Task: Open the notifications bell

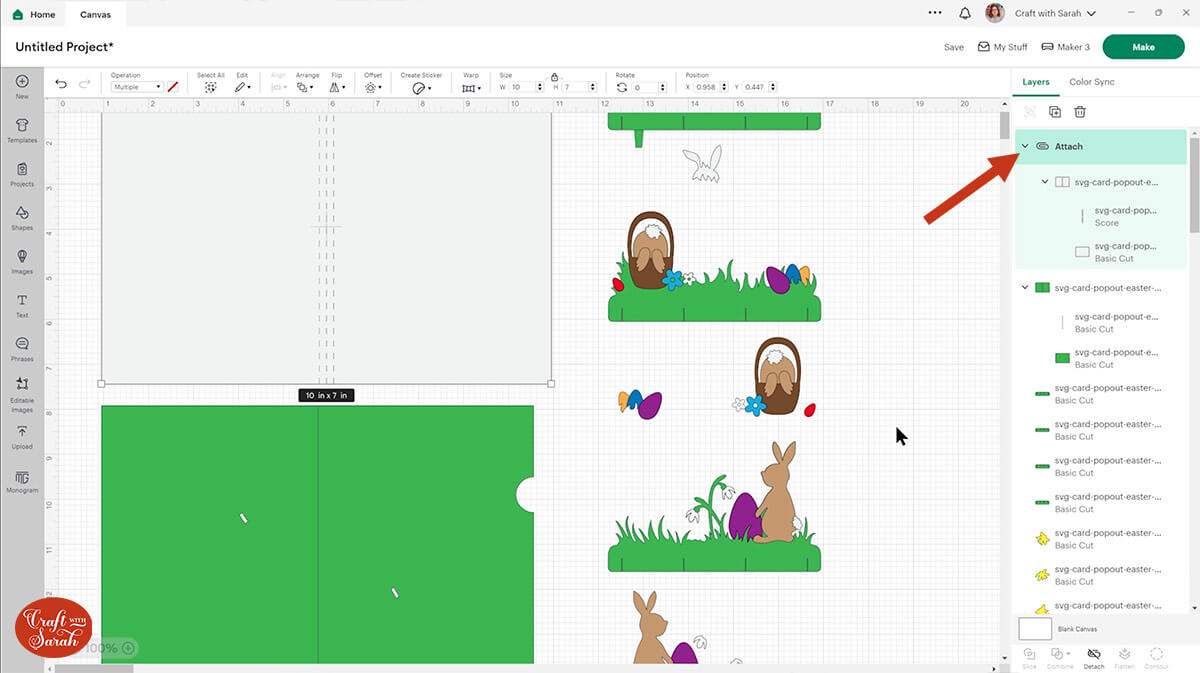Action: click(x=965, y=14)
